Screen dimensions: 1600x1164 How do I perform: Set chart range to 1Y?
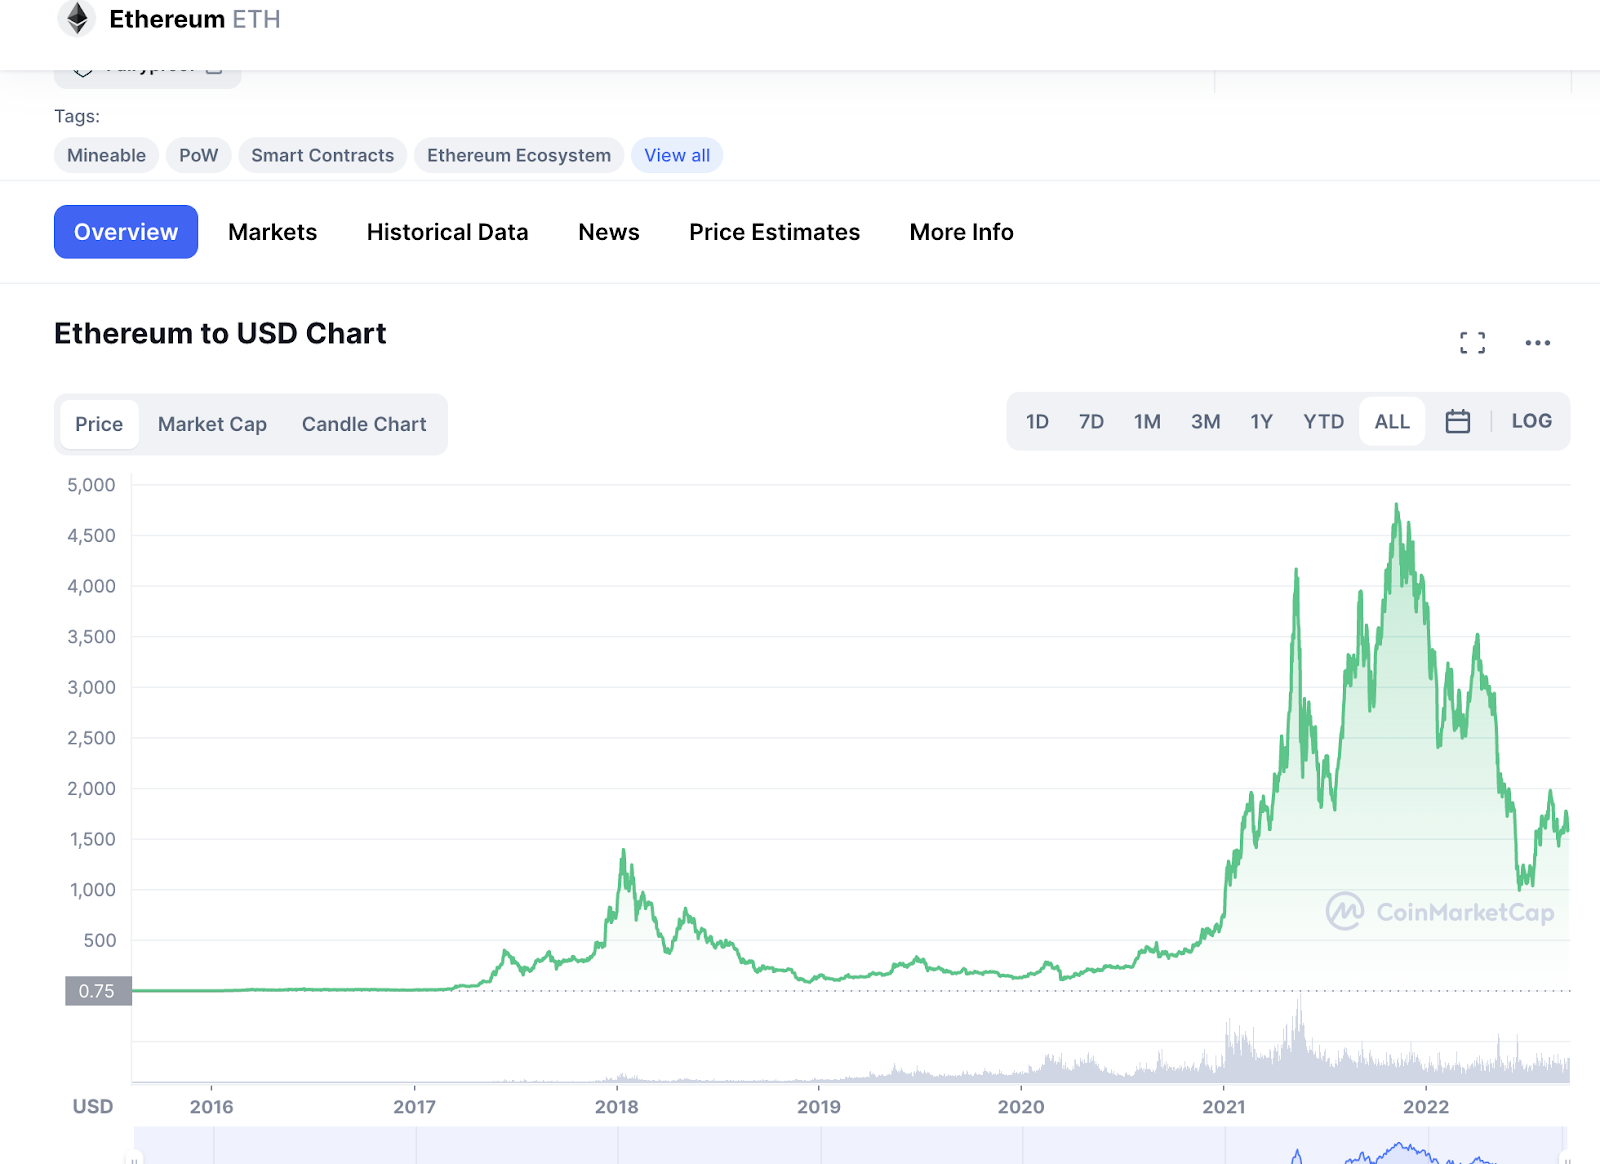1261,421
